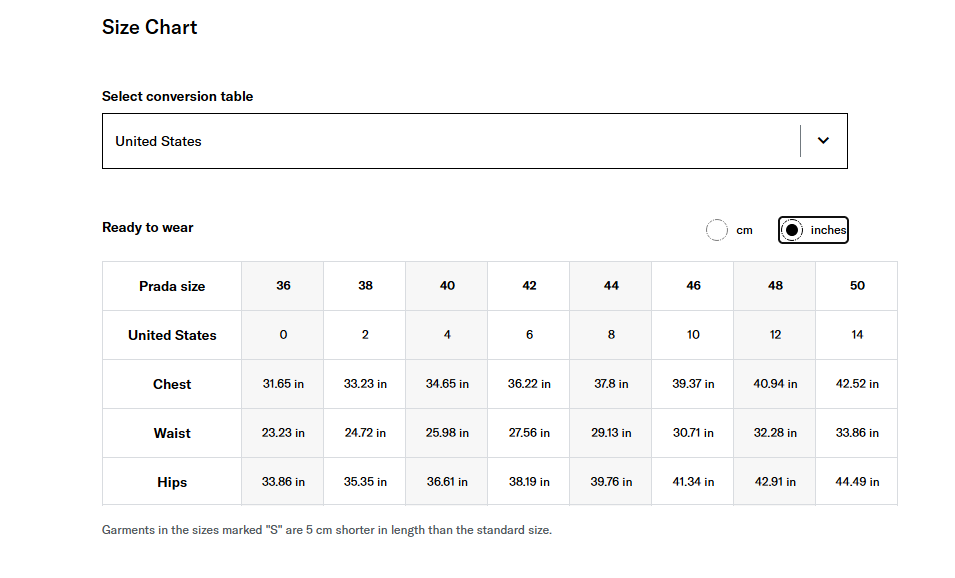Click the Prada size row header
The height and width of the screenshot is (578, 955).
172,286
